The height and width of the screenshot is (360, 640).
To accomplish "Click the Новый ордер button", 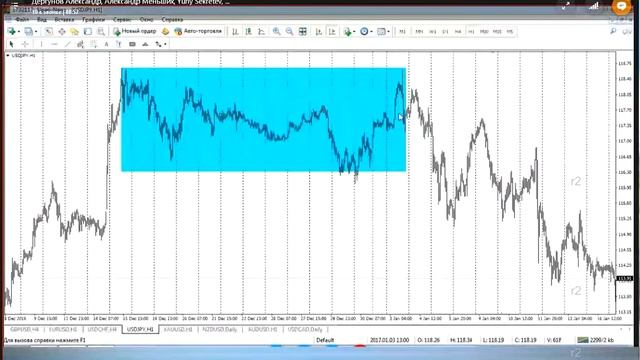I will (x=135, y=31).
